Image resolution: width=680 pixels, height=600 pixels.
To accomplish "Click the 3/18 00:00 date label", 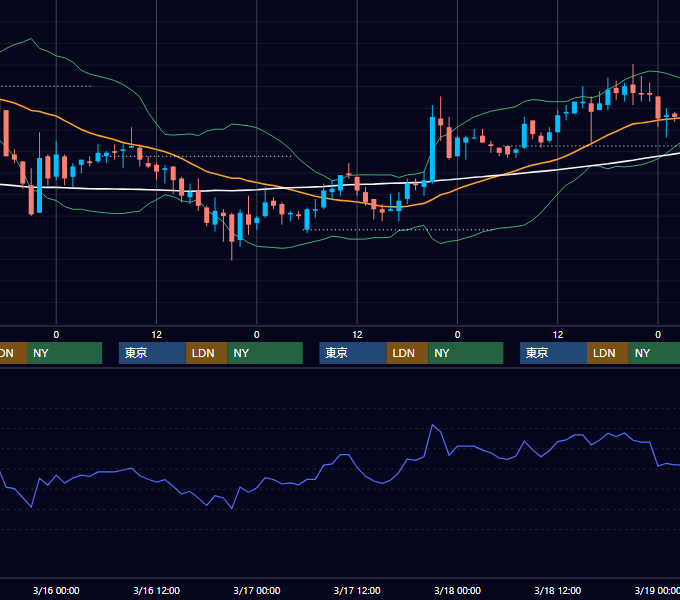I will pos(458,590).
